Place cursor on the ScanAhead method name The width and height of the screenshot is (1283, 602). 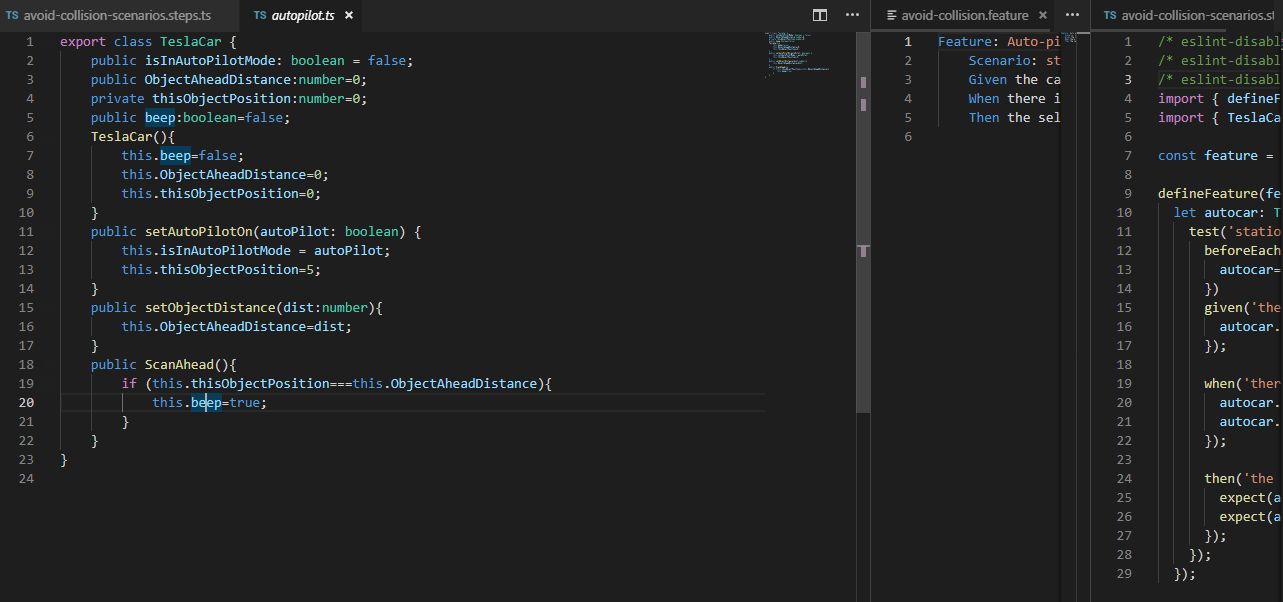click(180, 364)
